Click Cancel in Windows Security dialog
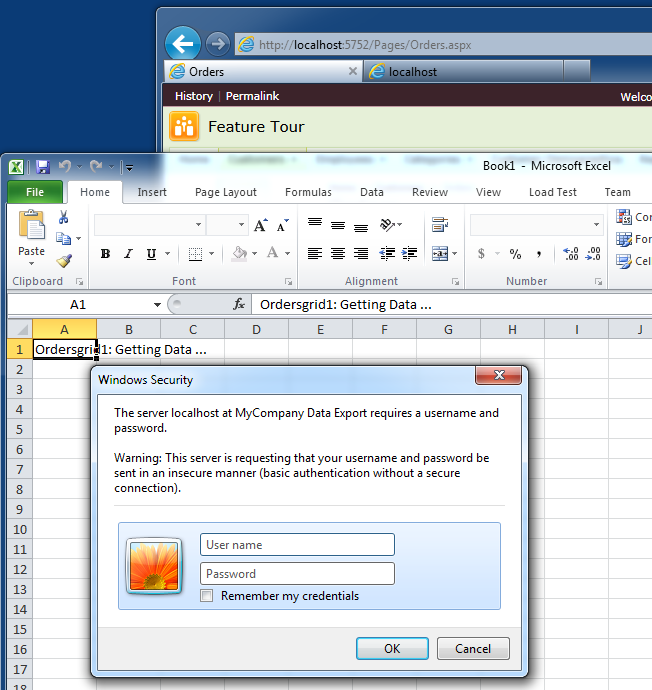652x690 pixels. (473, 648)
